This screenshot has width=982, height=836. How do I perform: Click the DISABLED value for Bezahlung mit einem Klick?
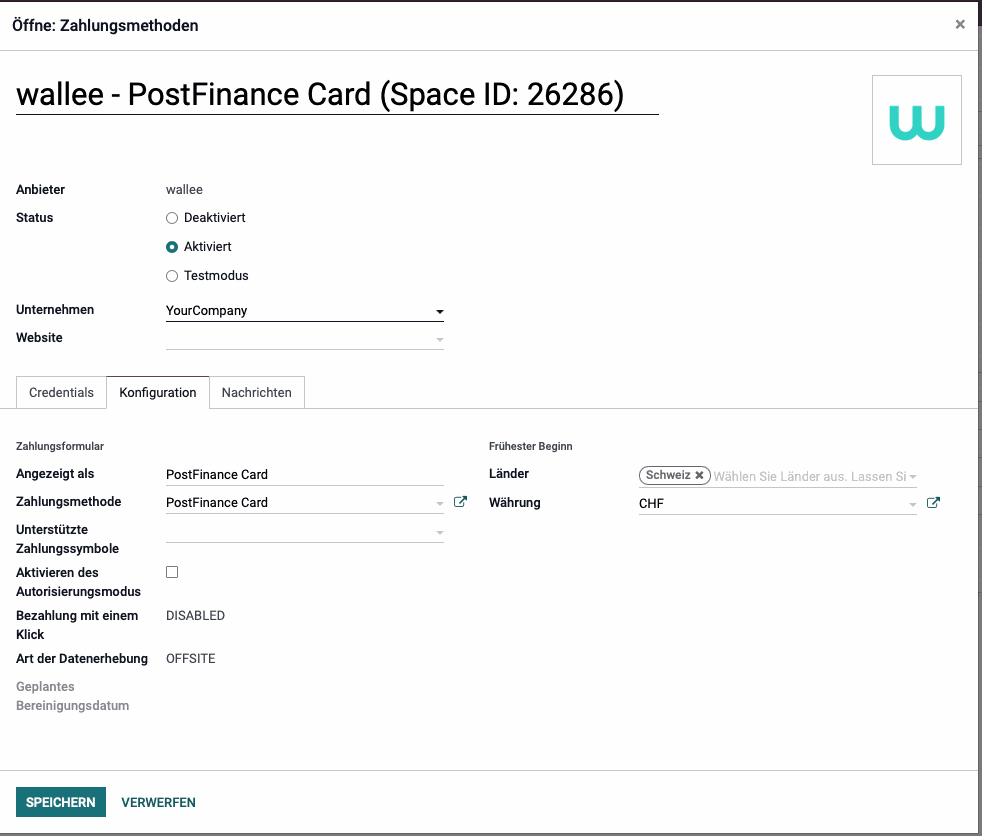click(x=195, y=616)
